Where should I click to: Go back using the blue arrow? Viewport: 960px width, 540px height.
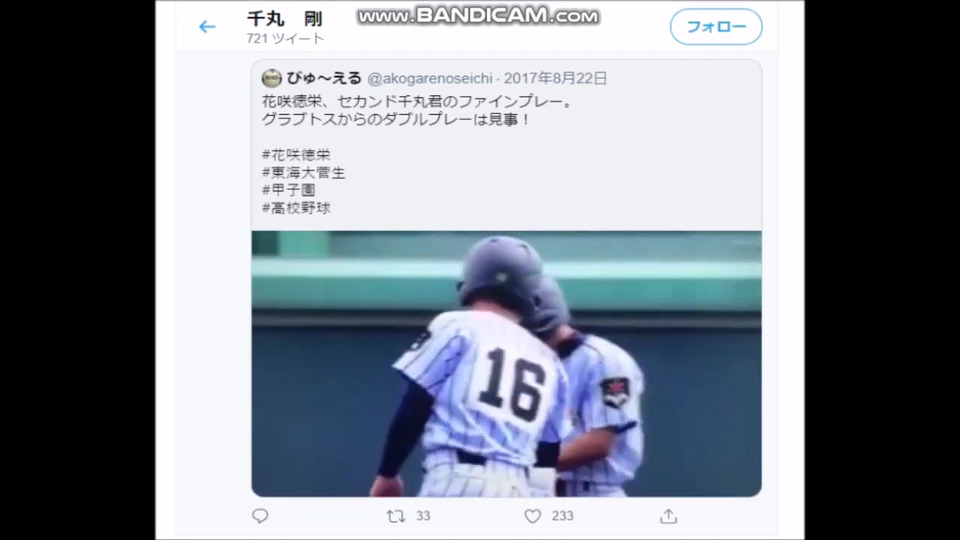point(207,27)
